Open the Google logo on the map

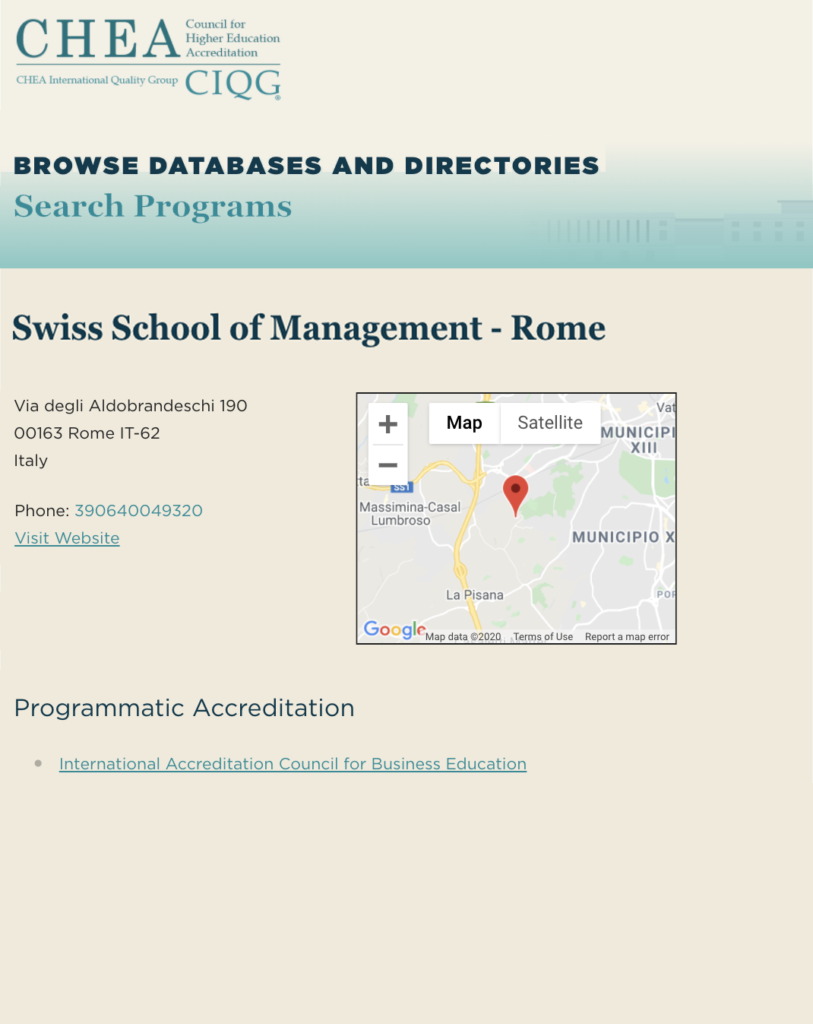393,630
